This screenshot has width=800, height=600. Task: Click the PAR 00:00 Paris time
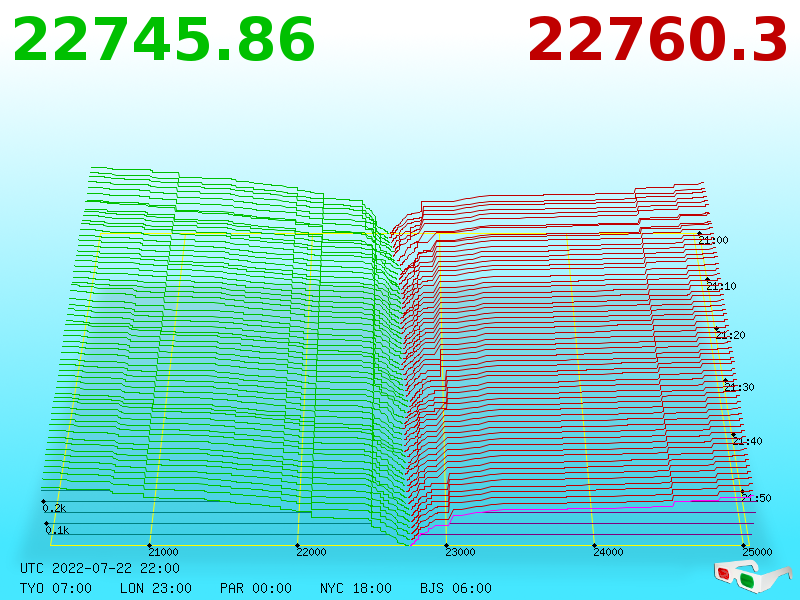click(x=256, y=588)
